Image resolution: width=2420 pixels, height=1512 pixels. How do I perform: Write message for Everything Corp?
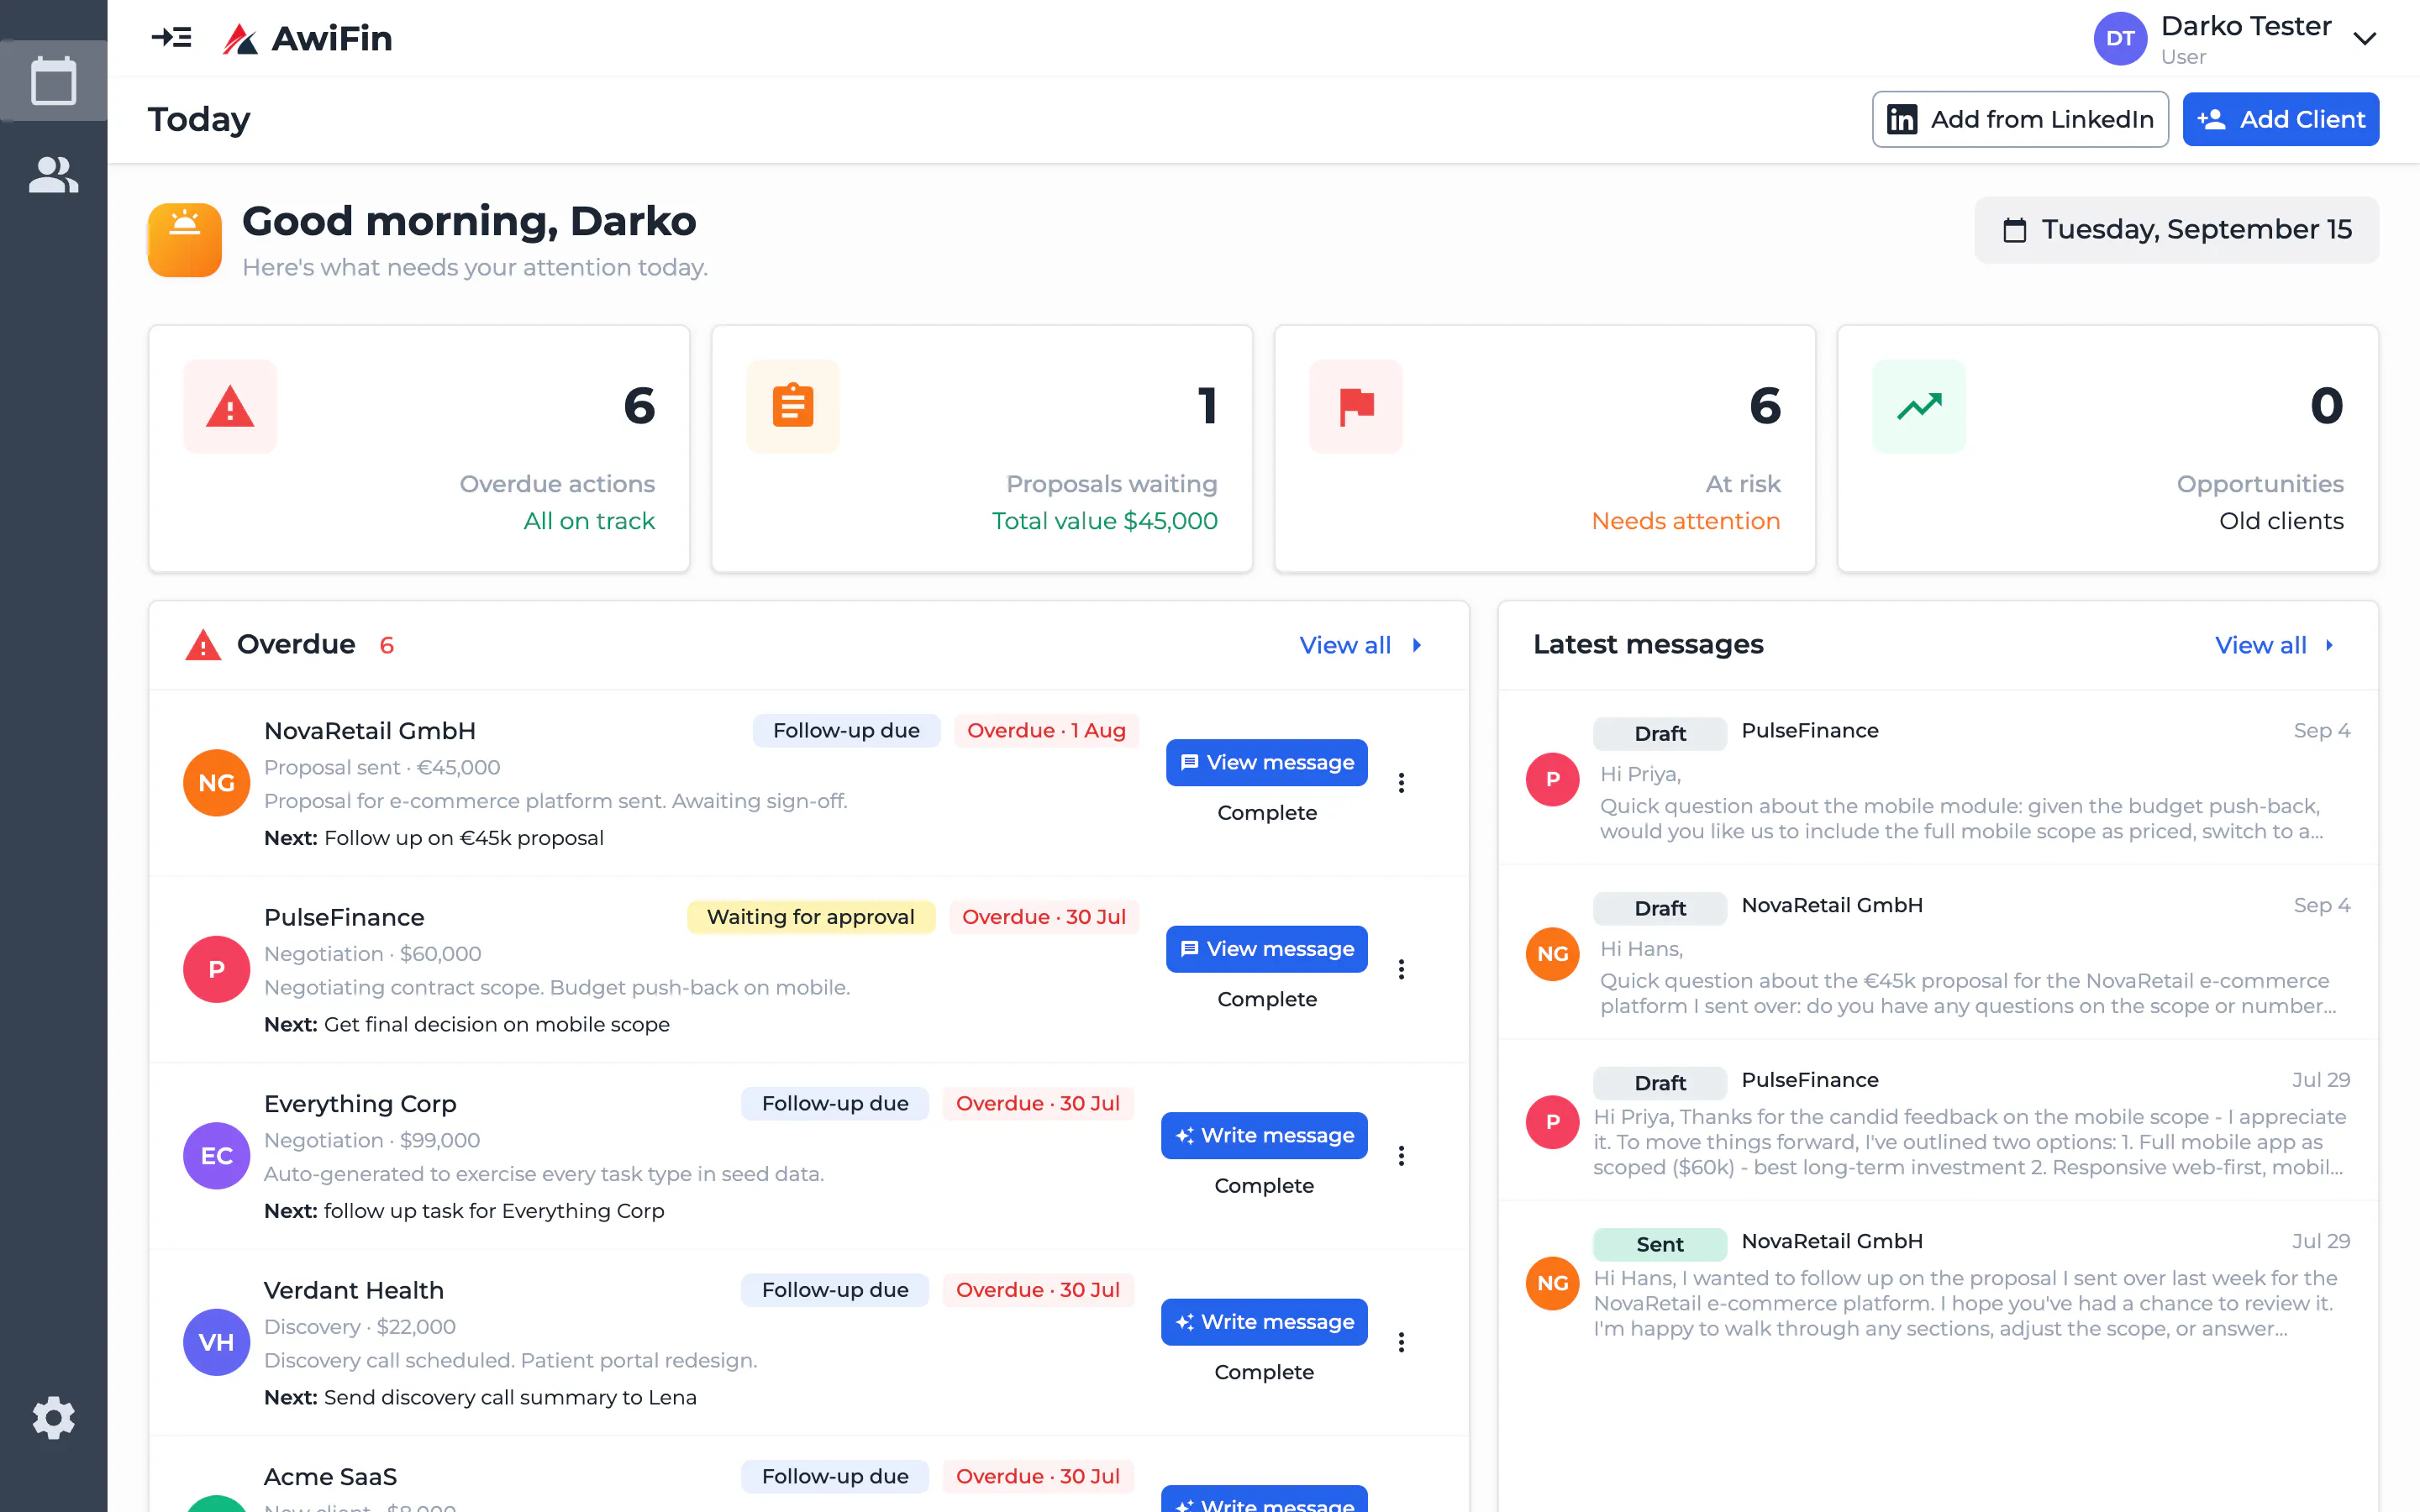1264,1135
